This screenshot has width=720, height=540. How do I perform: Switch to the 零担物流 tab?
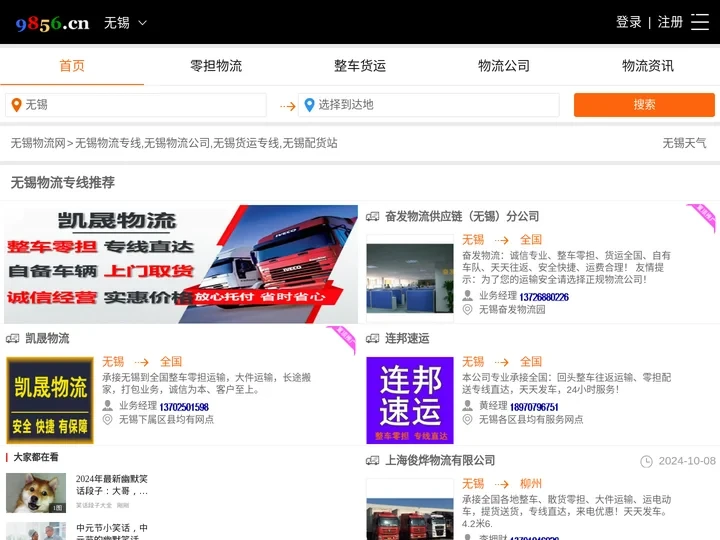coord(216,66)
